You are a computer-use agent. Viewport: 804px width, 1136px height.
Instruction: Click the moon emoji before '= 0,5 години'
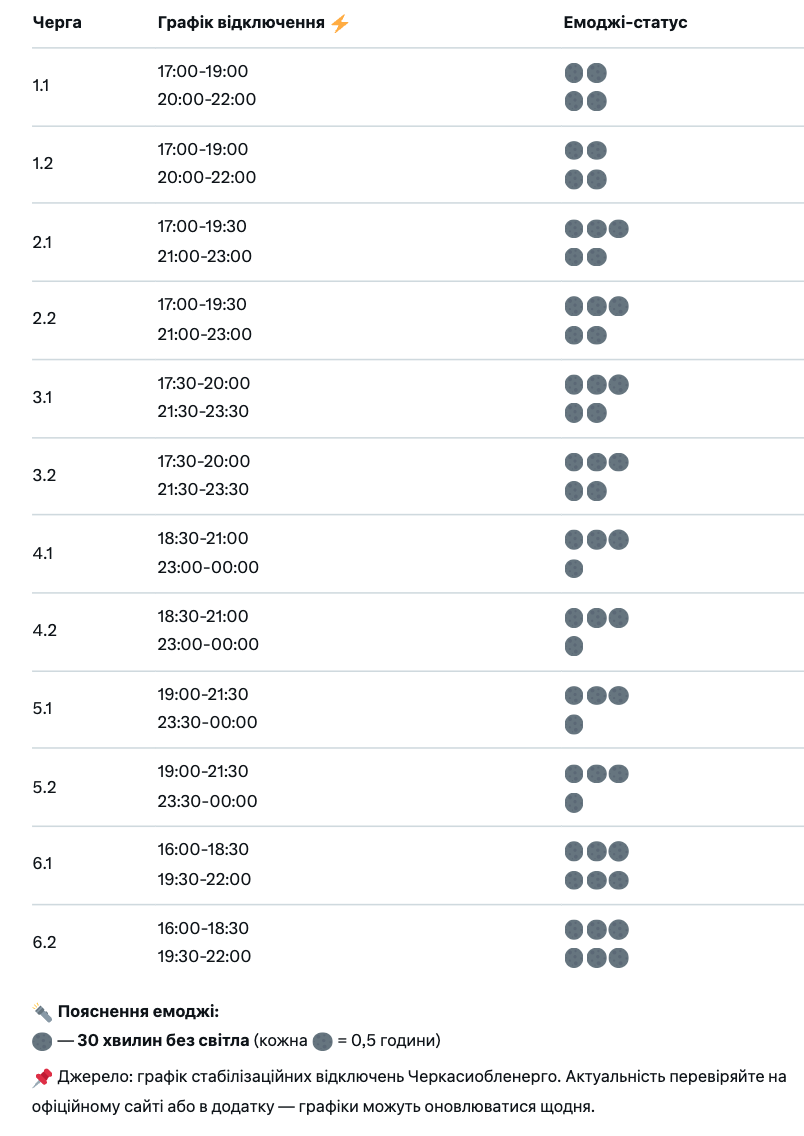tap(322, 1042)
